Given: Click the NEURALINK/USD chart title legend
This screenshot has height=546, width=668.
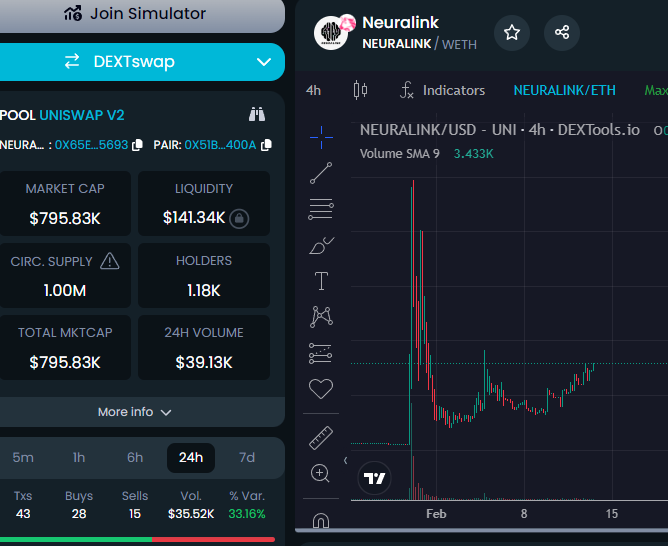Looking at the screenshot, I should pyautogui.click(x=500, y=129).
